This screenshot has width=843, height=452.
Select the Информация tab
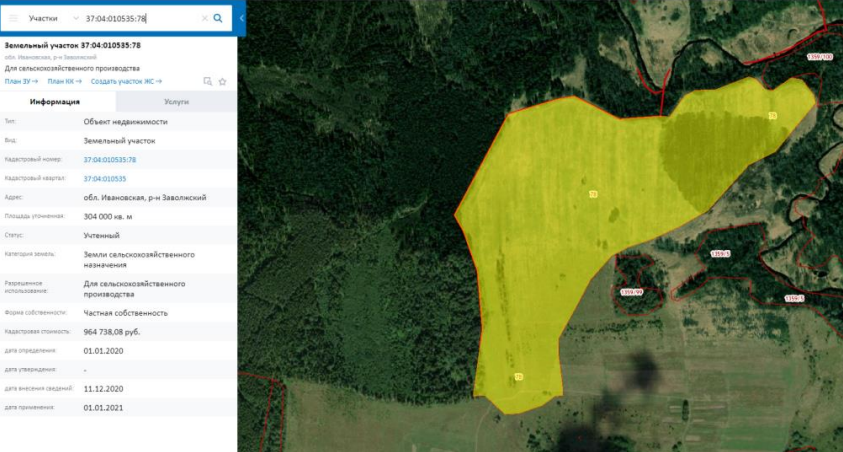click(x=55, y=102)
